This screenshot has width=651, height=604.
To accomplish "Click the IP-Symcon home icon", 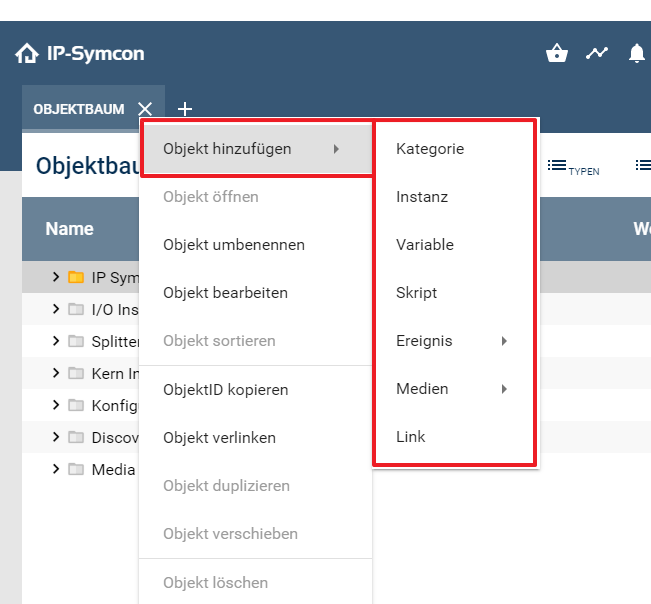I will click(27, 53).
